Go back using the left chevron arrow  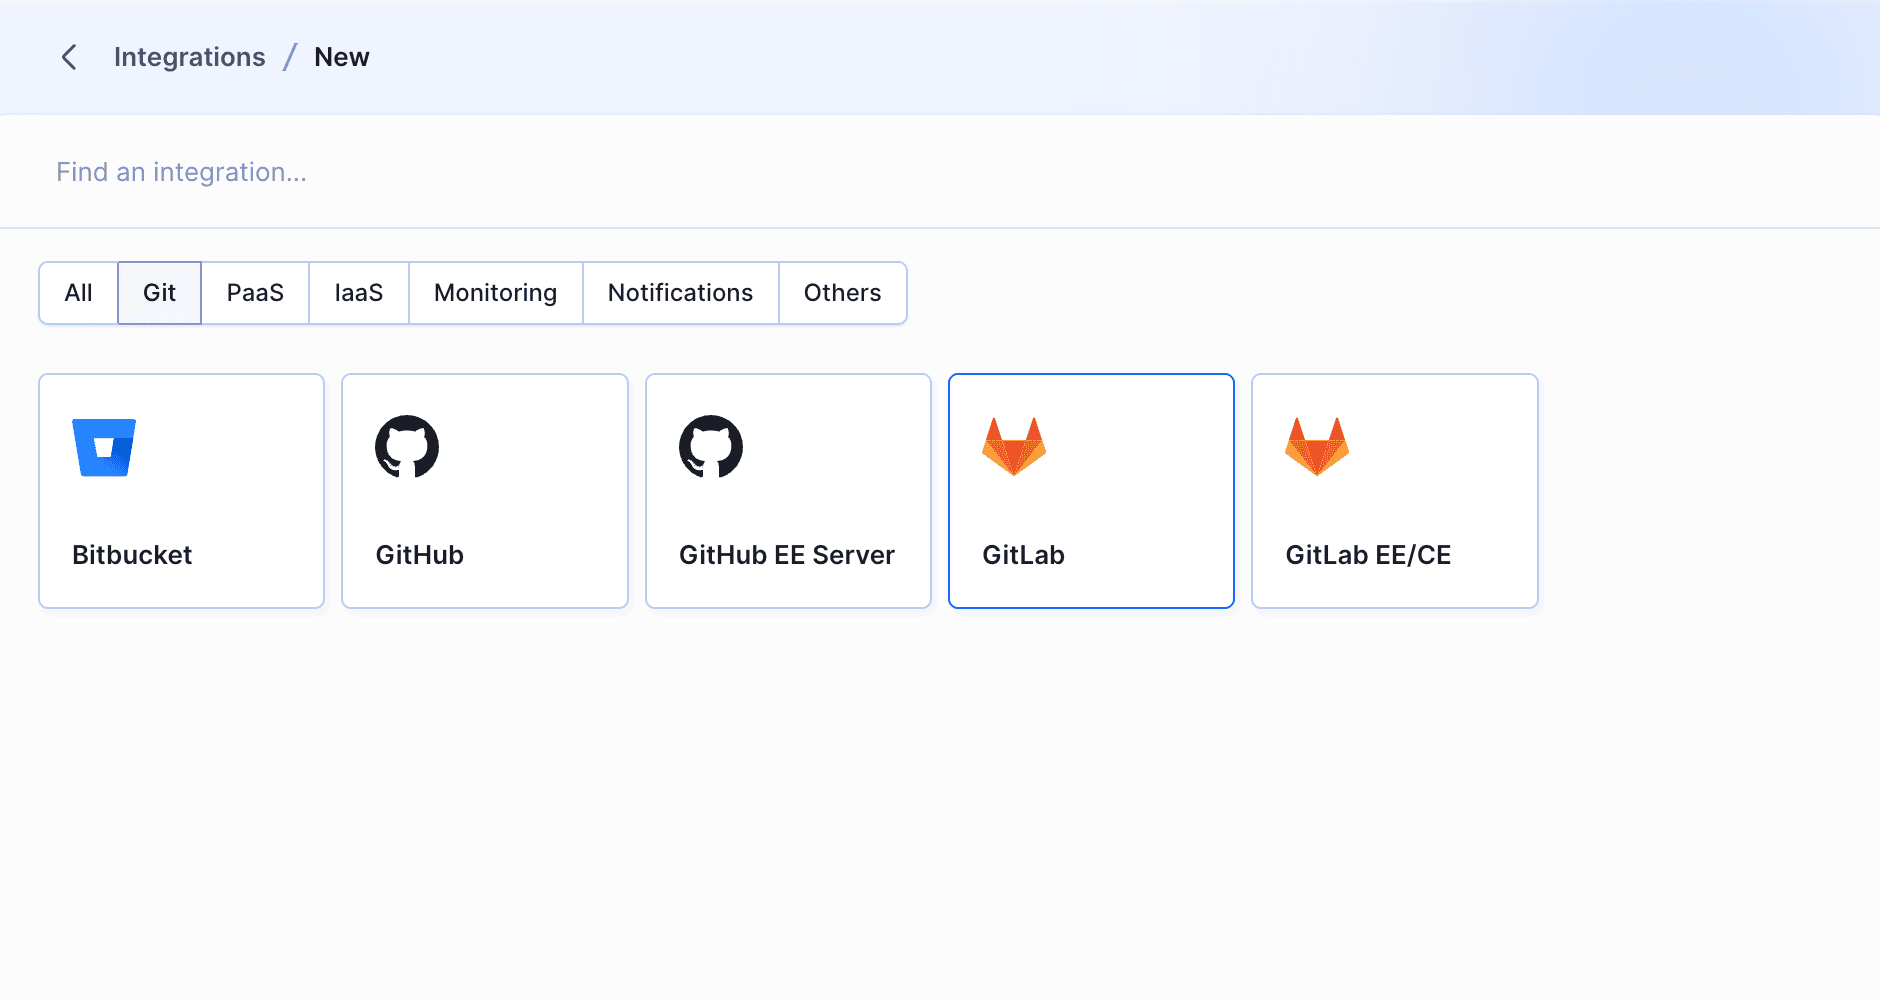point(69,57)
